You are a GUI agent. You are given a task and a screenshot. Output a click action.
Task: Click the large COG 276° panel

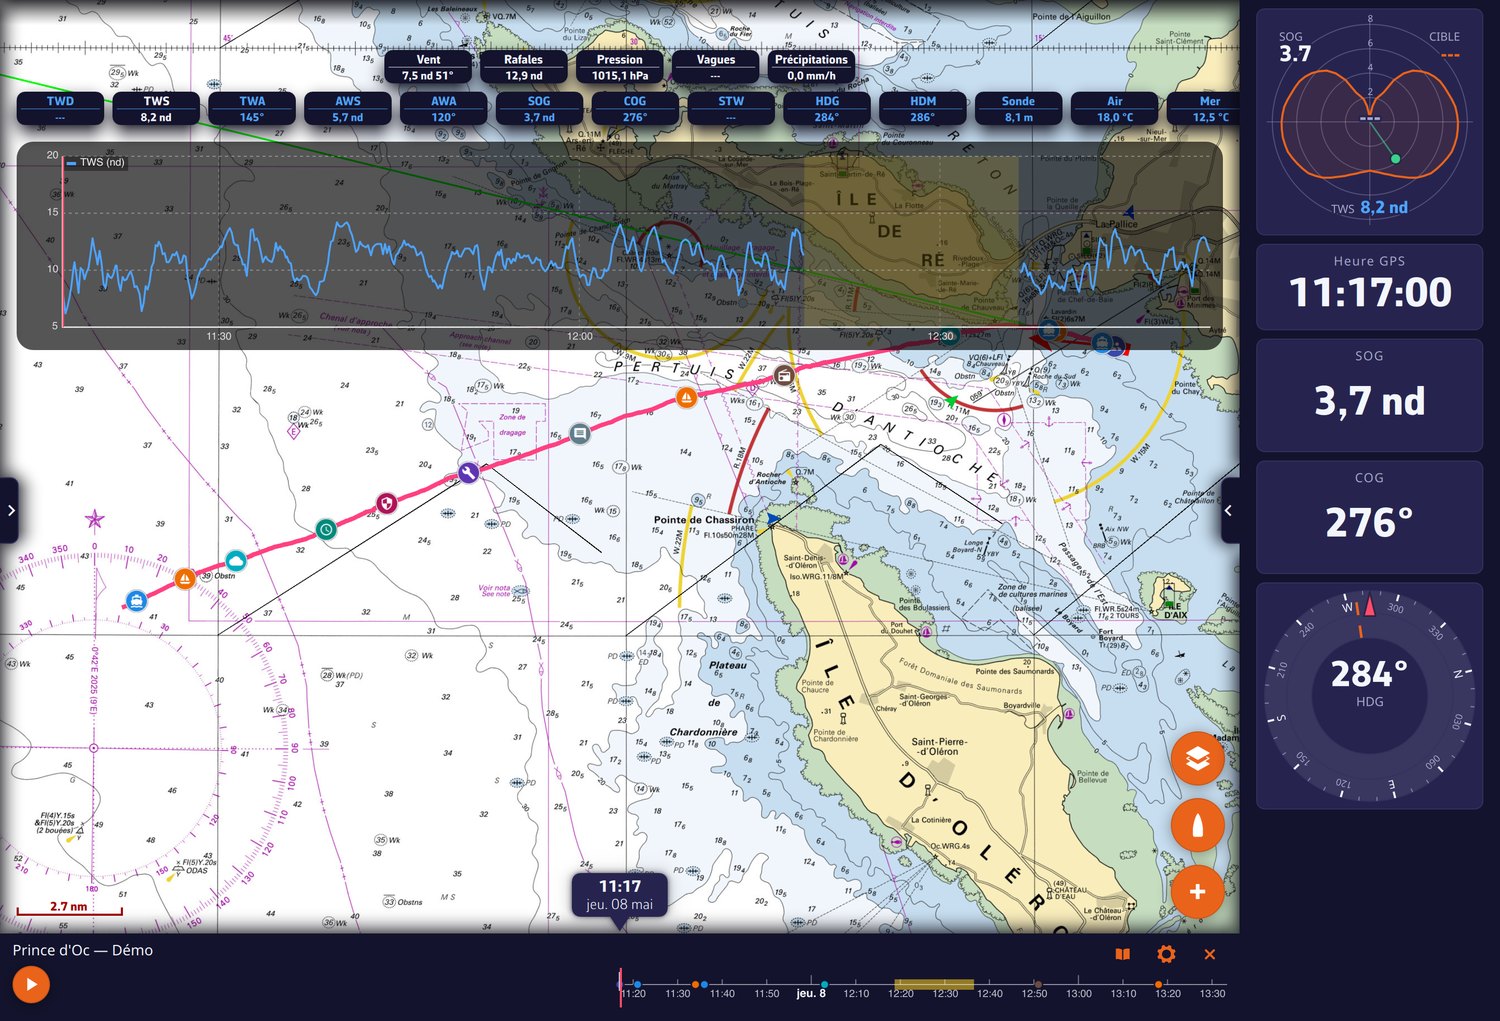(1369, 517)
